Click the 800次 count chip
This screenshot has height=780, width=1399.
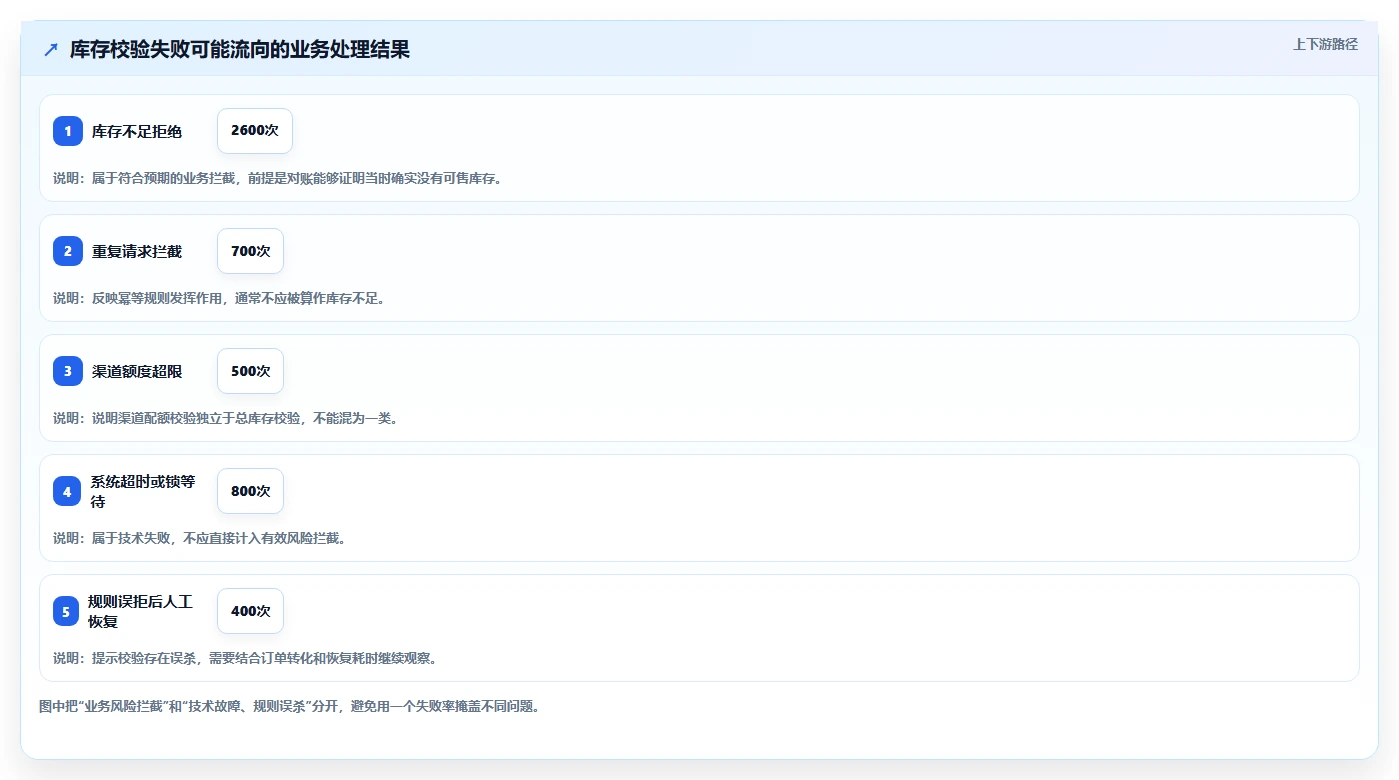tap(250, 491)
